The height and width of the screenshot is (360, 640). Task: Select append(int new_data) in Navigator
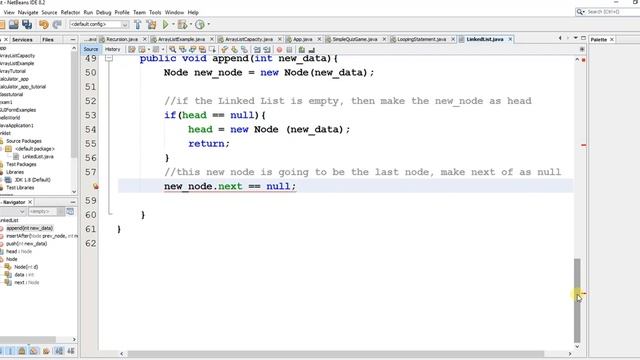29,228
